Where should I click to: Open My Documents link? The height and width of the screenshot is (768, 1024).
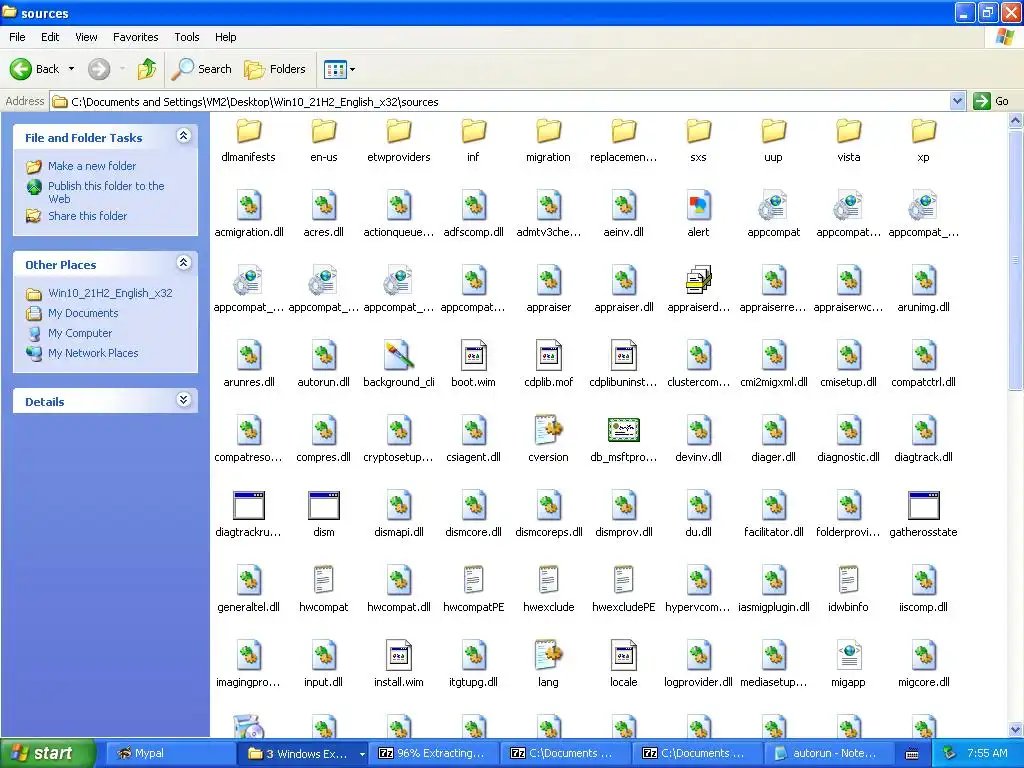point(83,313)
